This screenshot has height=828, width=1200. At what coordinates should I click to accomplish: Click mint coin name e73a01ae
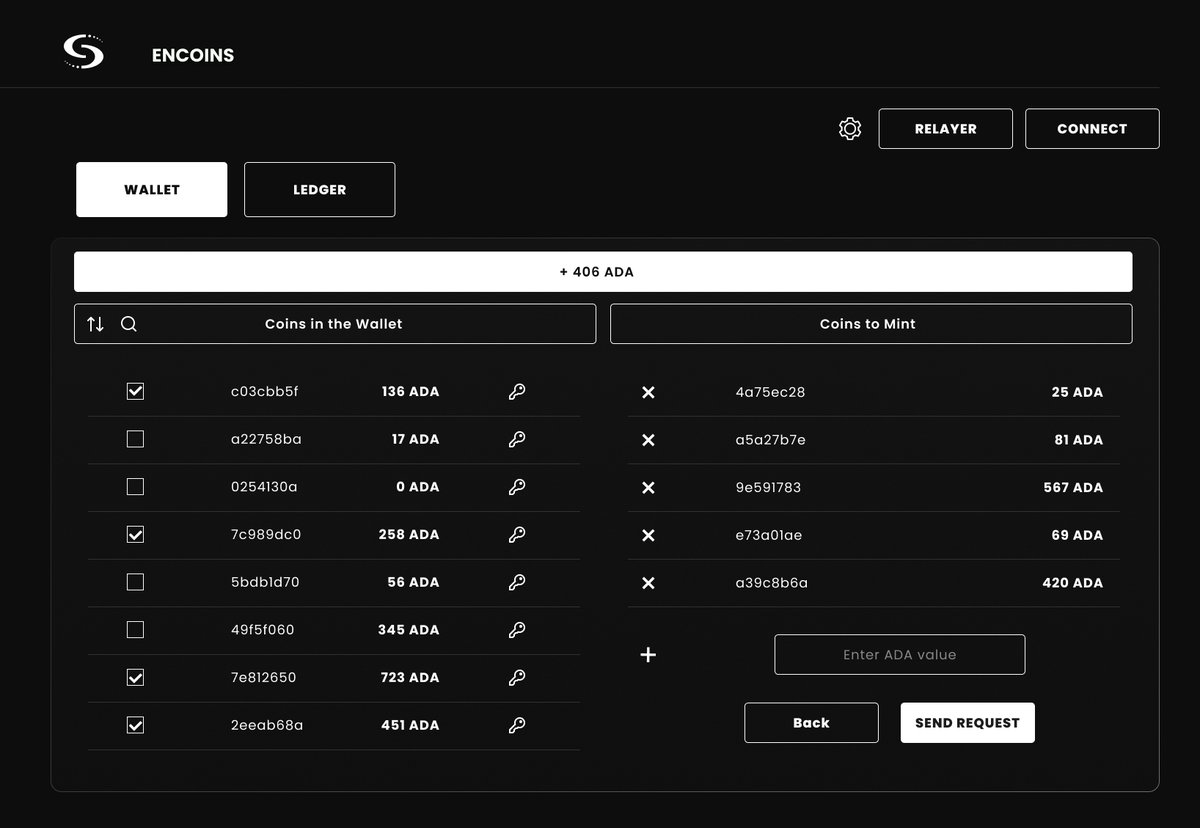coord(769,535)
